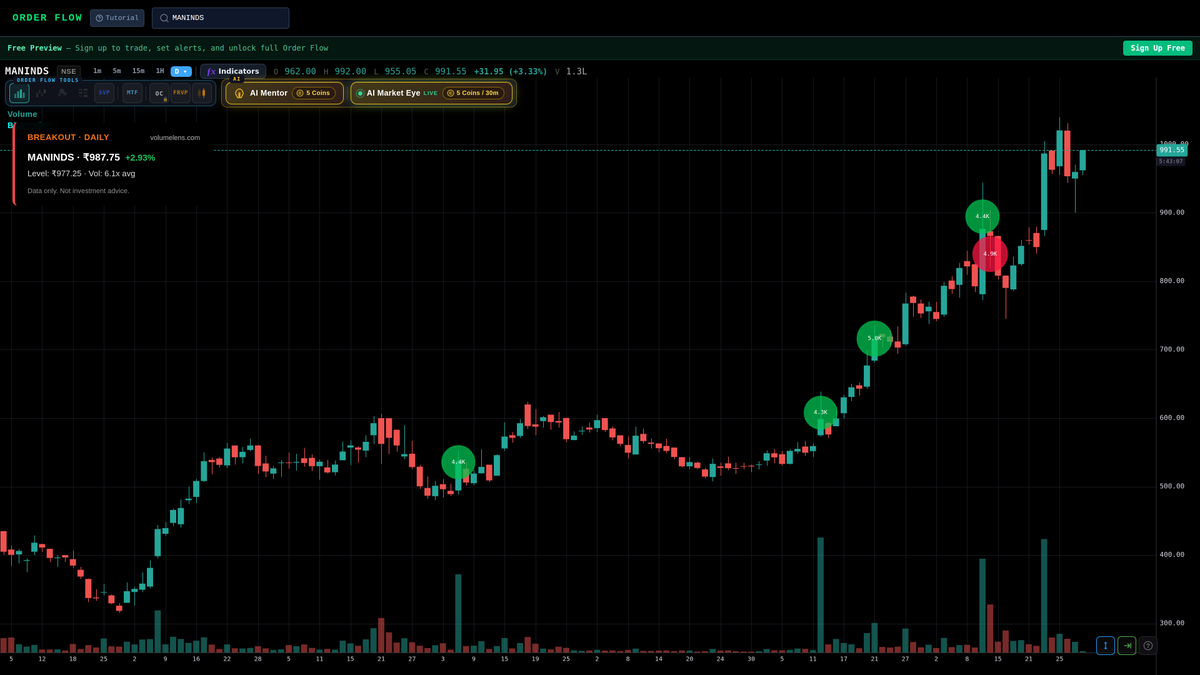Expand the D timeframe dropdown
The image size is (1200, 675).
(181, 71)
